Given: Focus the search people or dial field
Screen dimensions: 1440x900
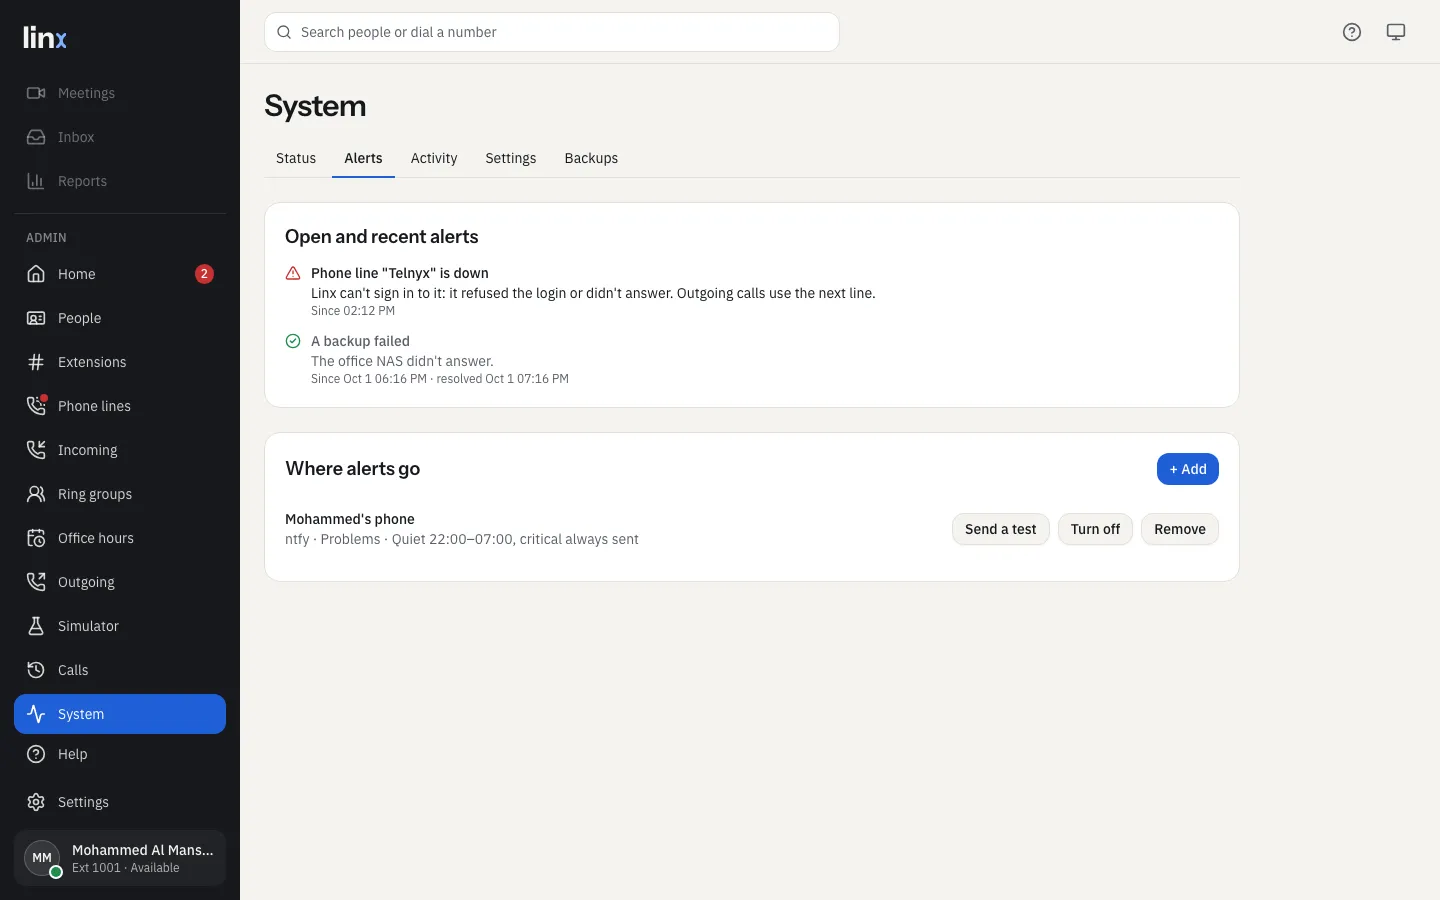Looking at the screenshot, I should pyautogui.click(x=552, y=32).
